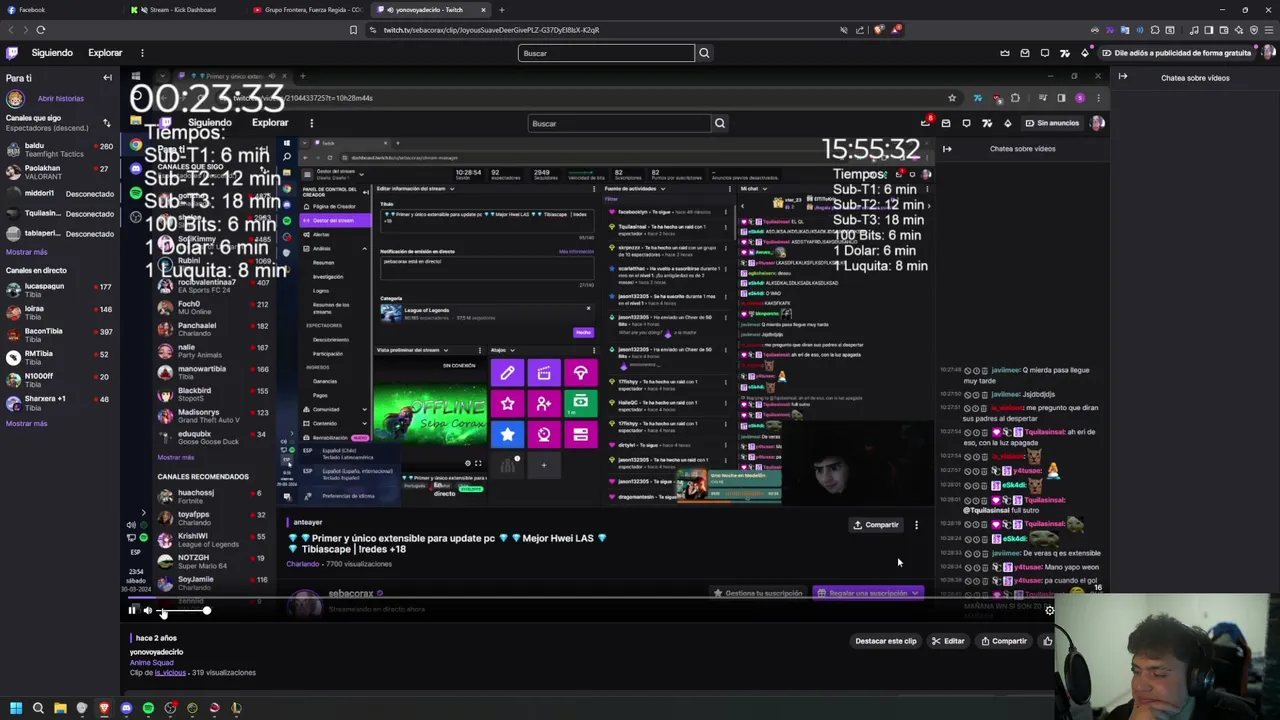This screenshot has width=1280, height=720.
Task: Open Spotify from the taskbar
Action: coord(148,708)
